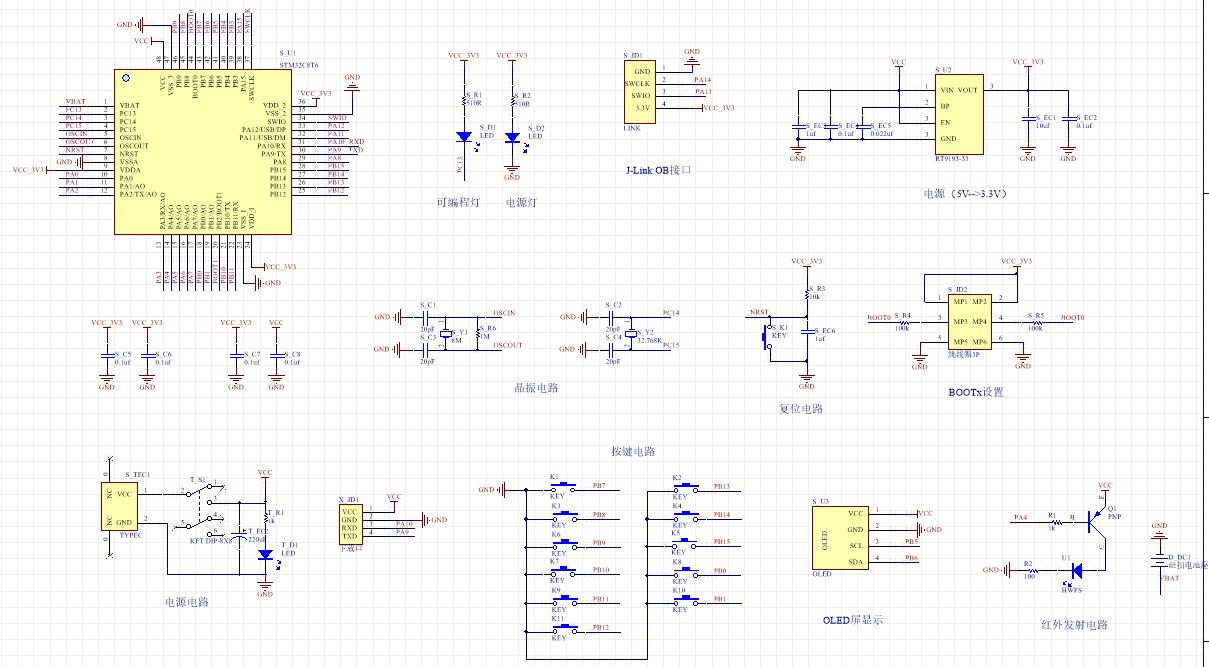1209x667 pixels.
Task: Select the D_DC1 button battery symbol
Action: (1159, 562)
